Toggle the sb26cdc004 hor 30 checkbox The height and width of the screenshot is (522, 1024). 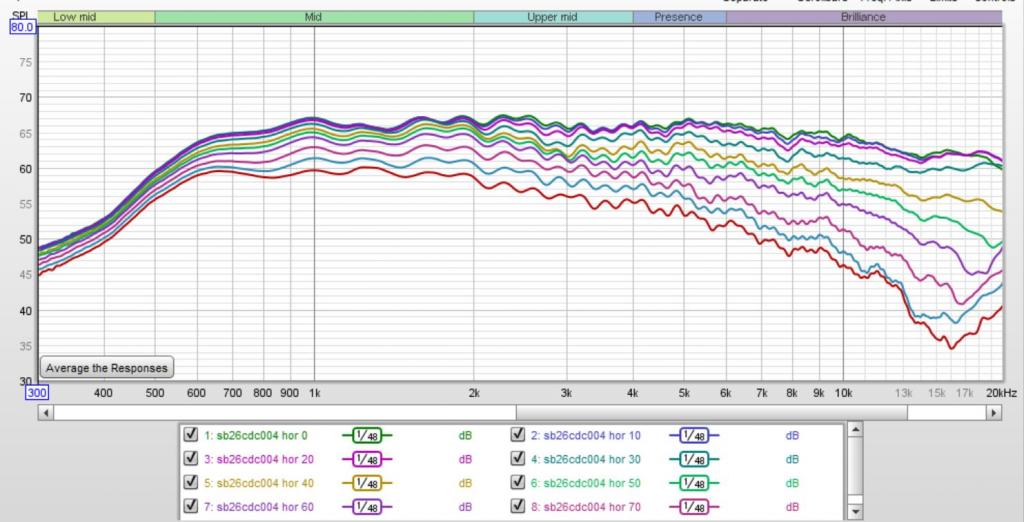pos(518,459)
